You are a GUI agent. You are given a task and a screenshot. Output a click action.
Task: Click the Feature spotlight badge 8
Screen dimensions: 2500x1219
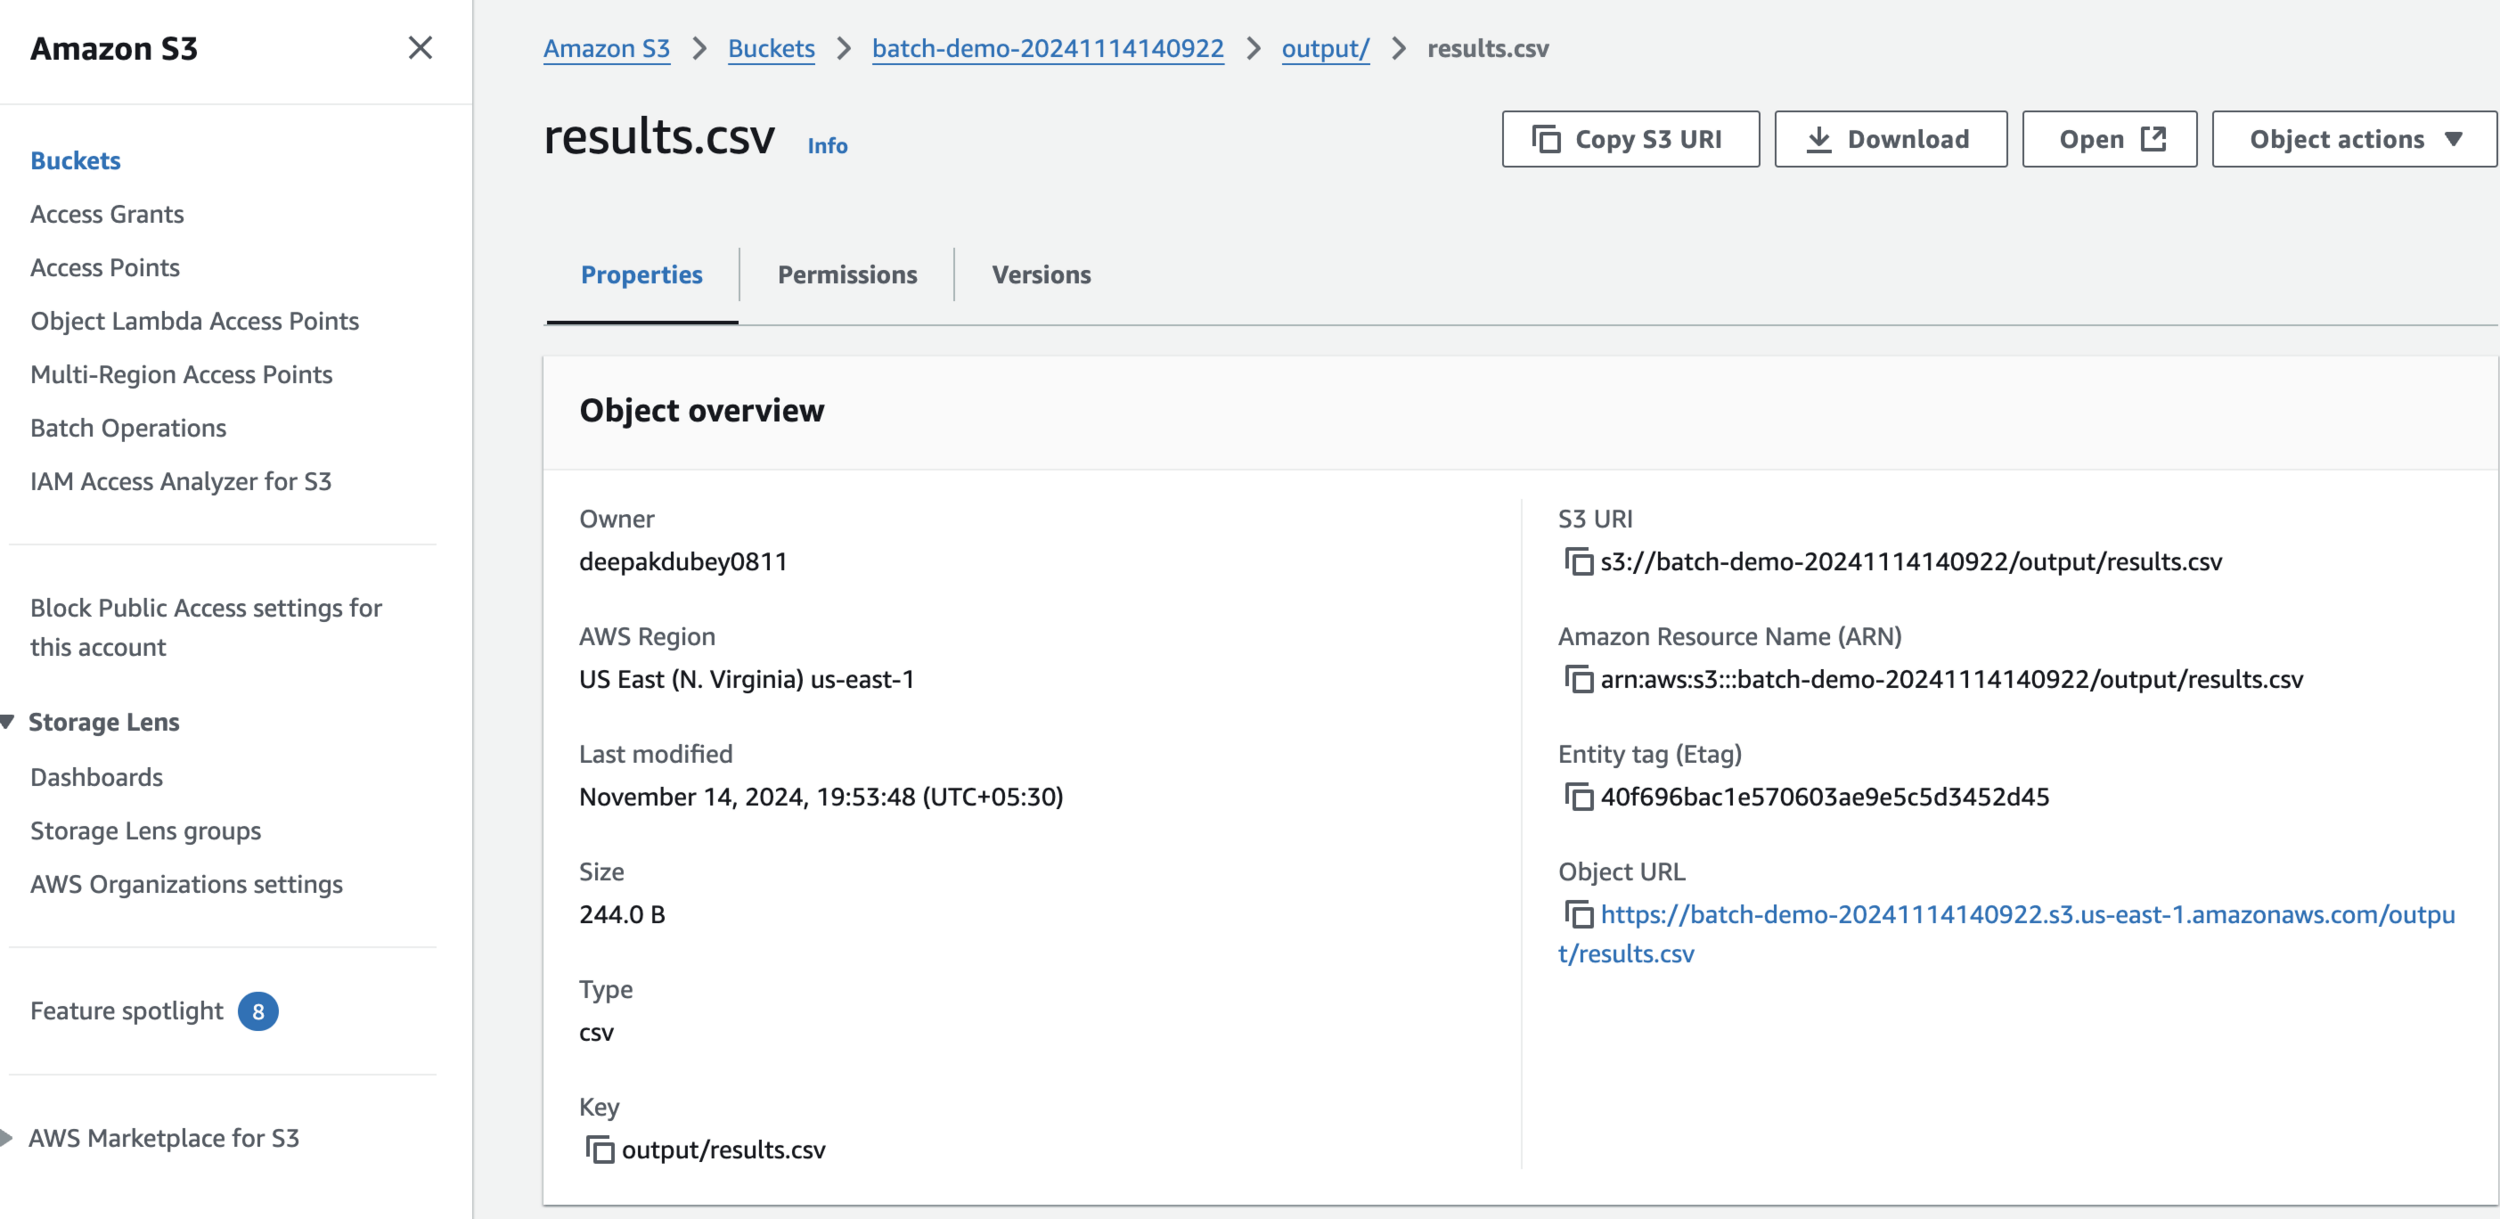pos(258,1012)
